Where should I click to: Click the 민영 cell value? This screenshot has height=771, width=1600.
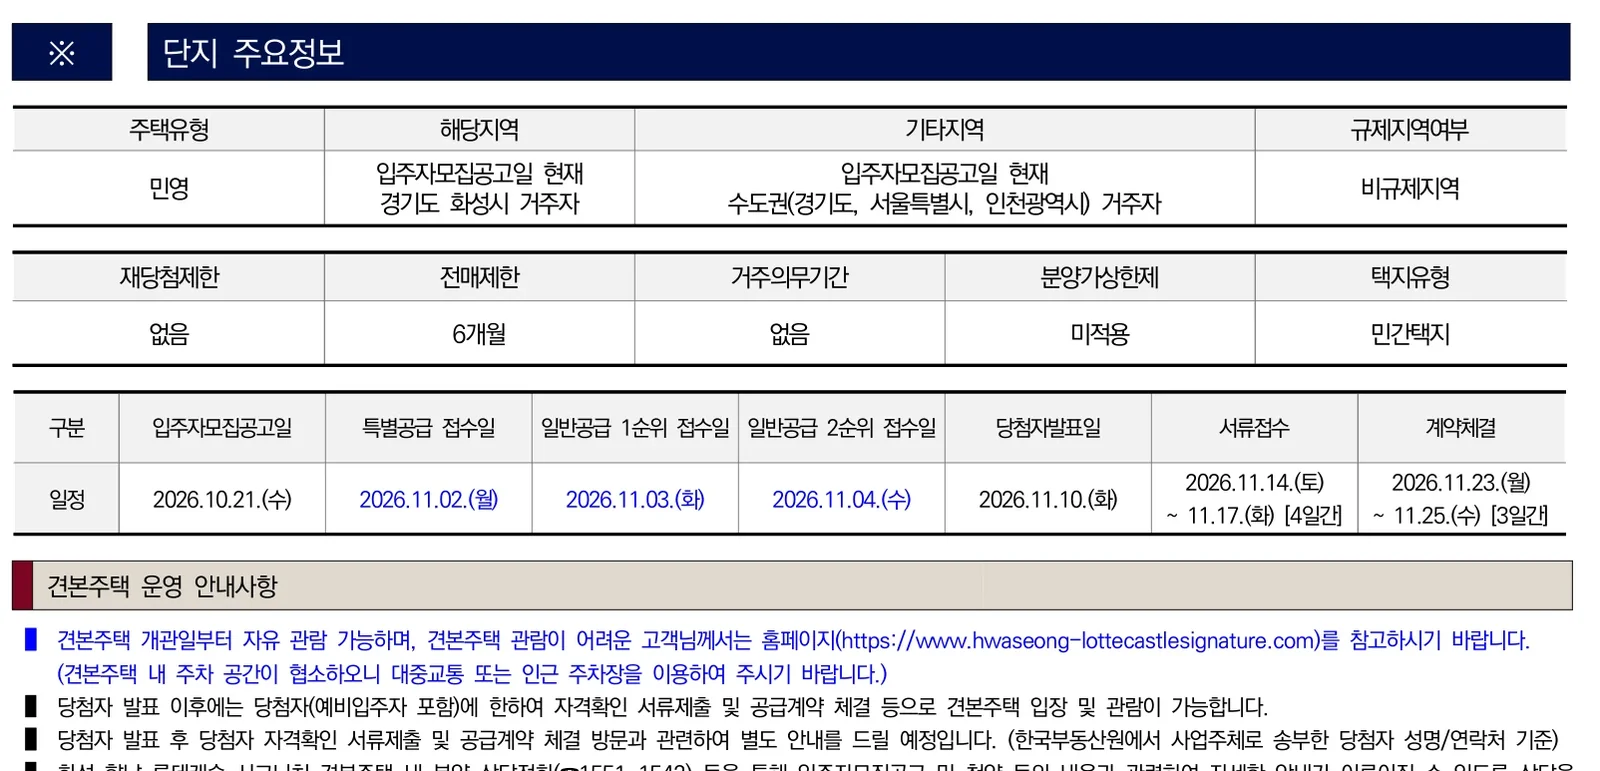169,188
